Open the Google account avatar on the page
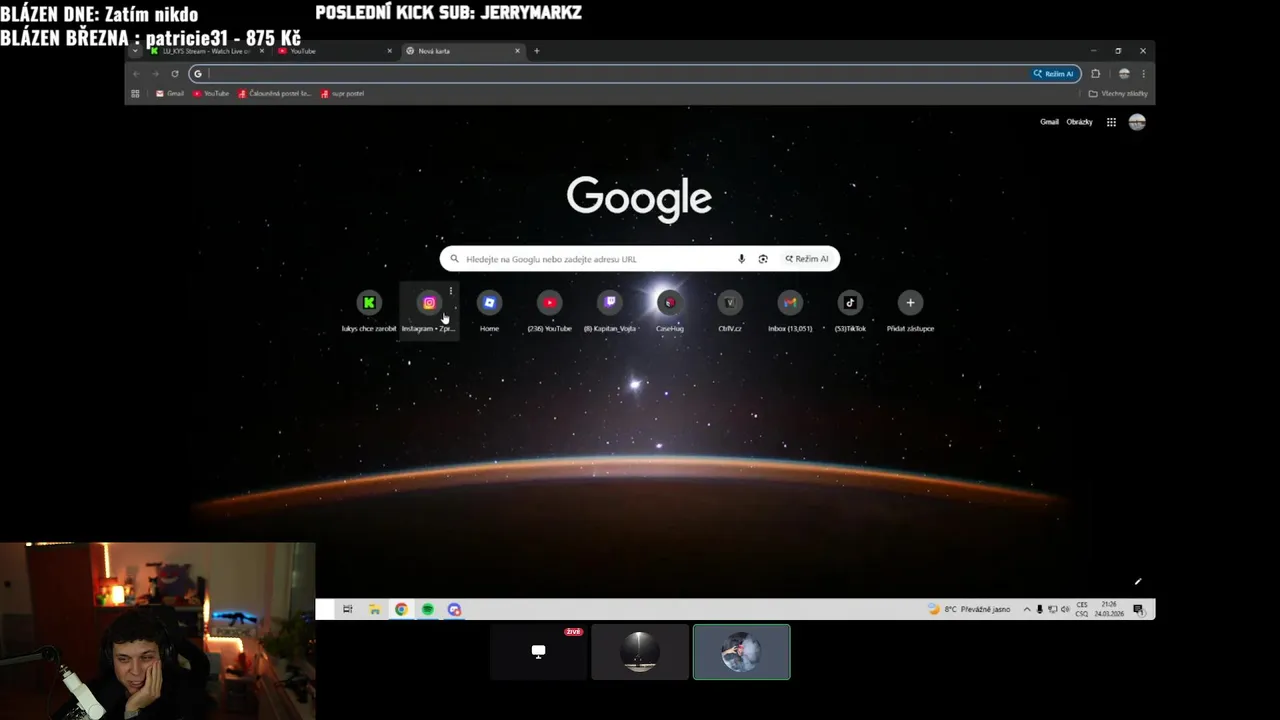Image resolution: width=1280 pixels, height=720 pixels. (x=1137, y=122)
